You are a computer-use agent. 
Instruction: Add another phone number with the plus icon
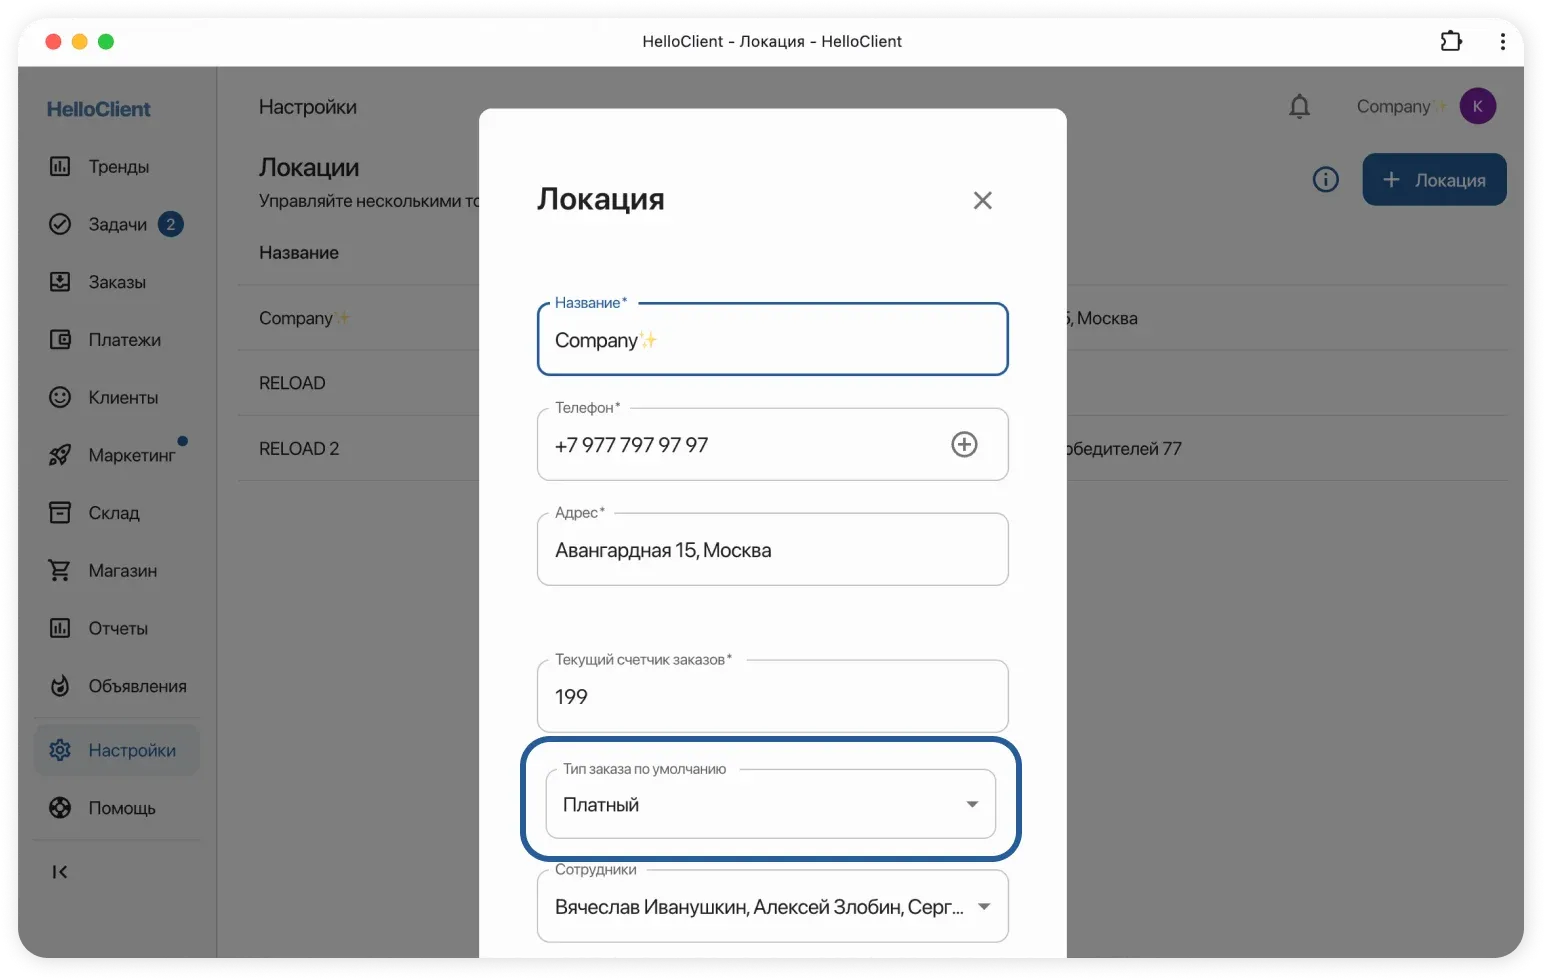pos(964,444)
